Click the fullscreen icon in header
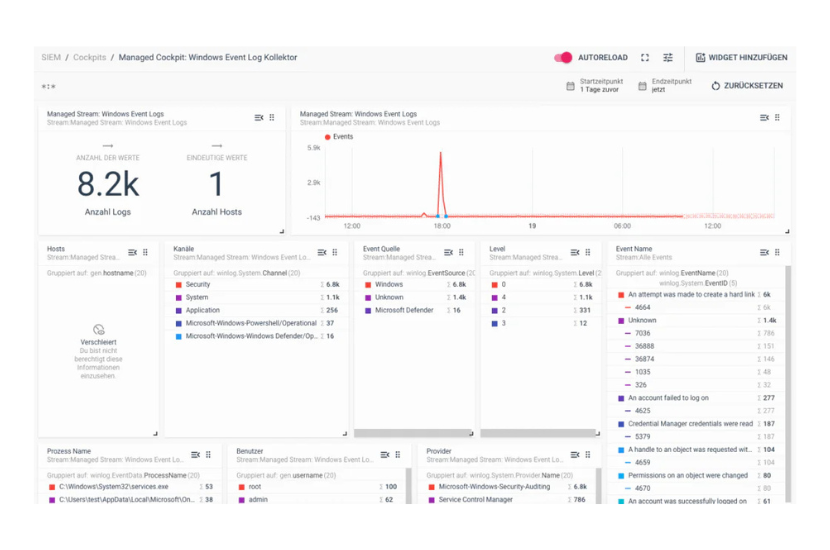 click(x=645, y=58)
